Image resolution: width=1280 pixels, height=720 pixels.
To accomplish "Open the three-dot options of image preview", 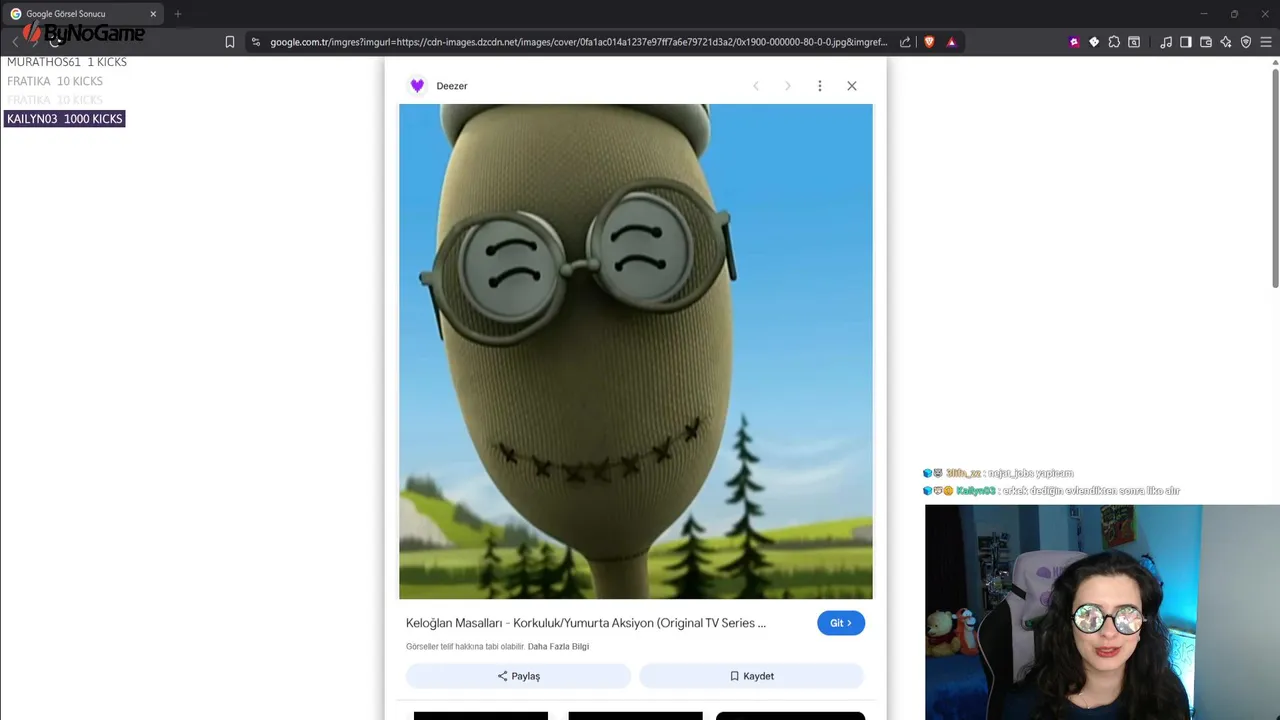I will coord(820,86).
